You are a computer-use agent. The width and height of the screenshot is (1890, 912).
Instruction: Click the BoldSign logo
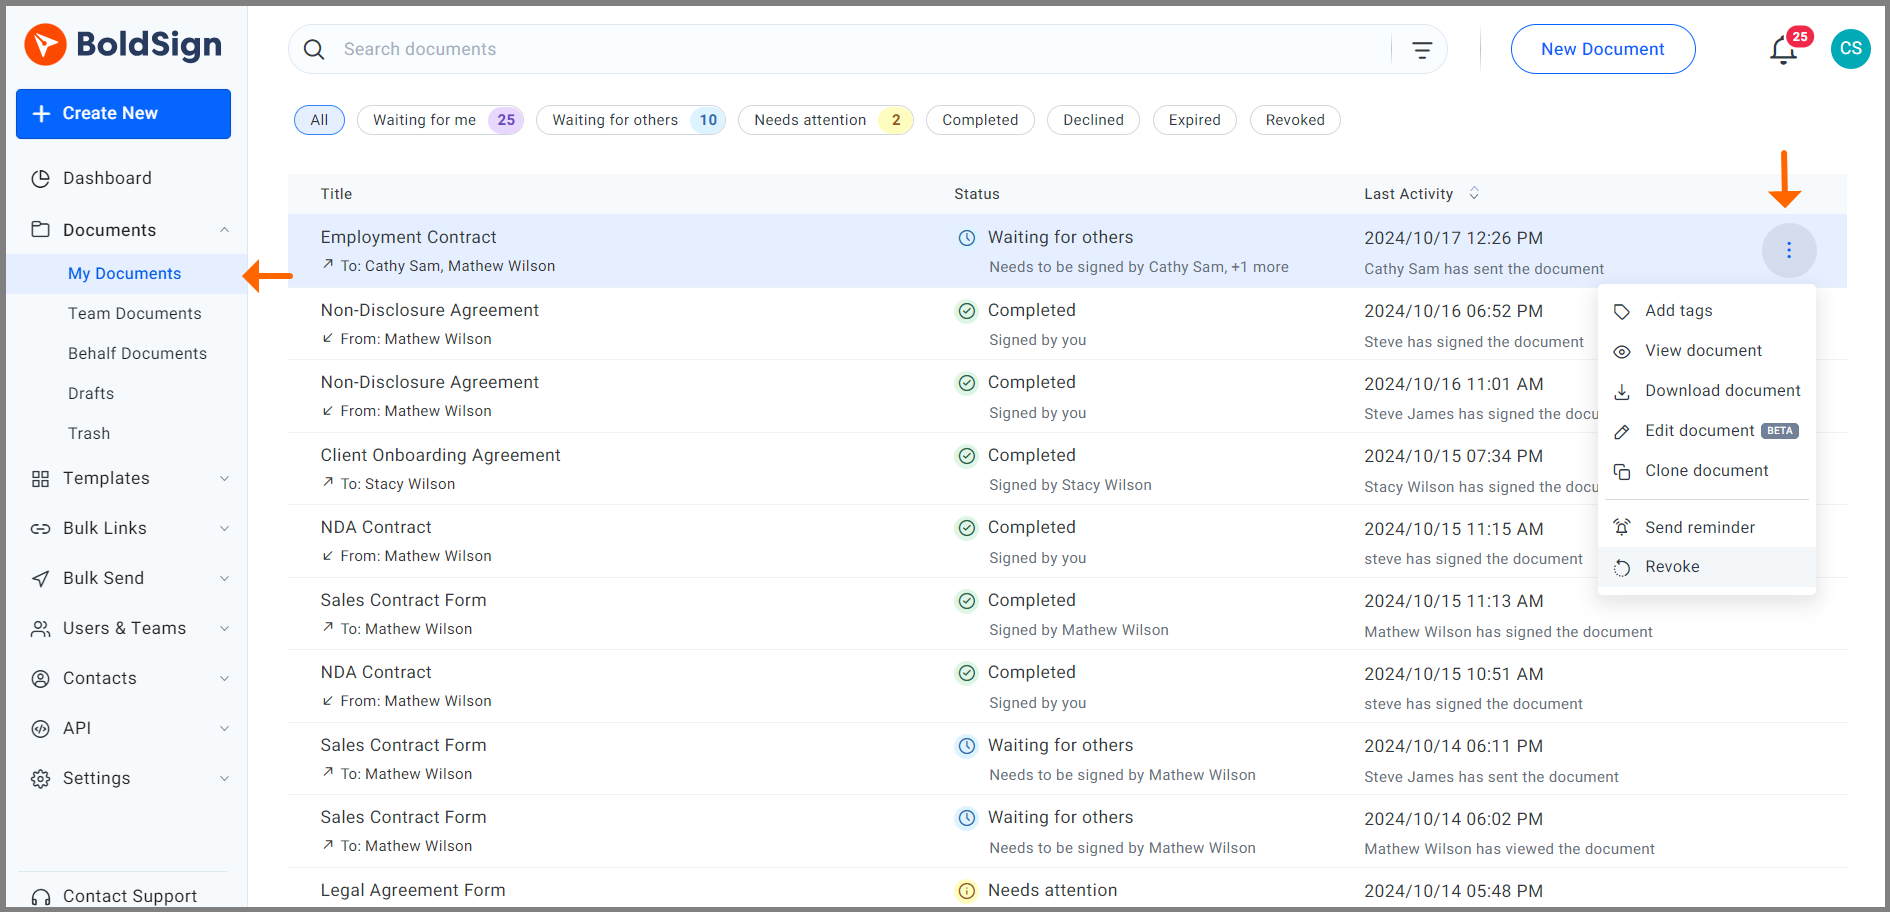click(x=124, y=45)
